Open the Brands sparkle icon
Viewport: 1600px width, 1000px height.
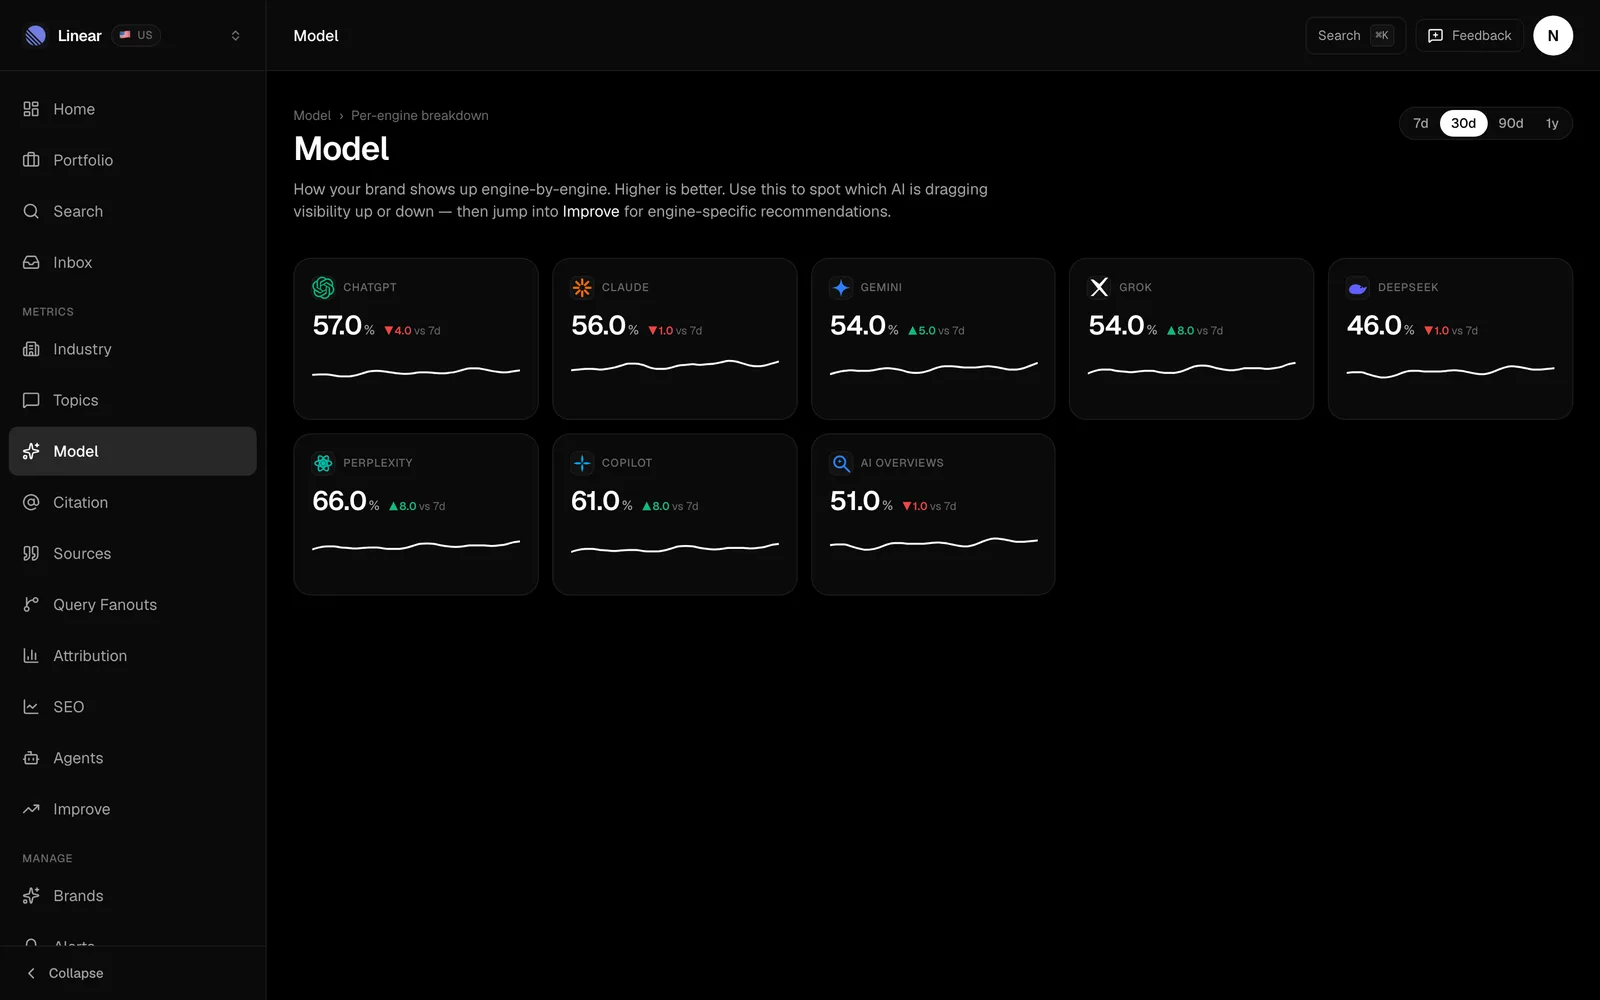tap(31, 895)
